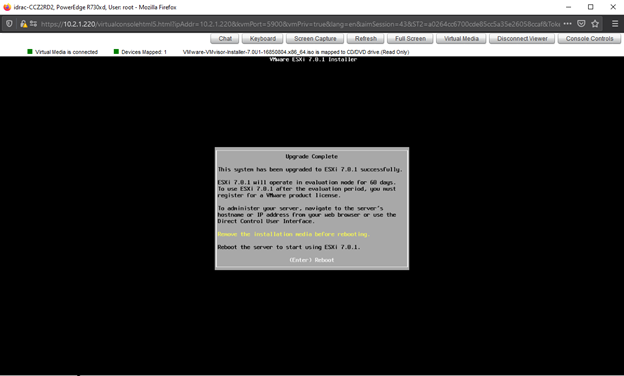The height and width of the screenshot is (376, 624).
Task: Open the Keyboard button
Action: click(x=263, y=39)
